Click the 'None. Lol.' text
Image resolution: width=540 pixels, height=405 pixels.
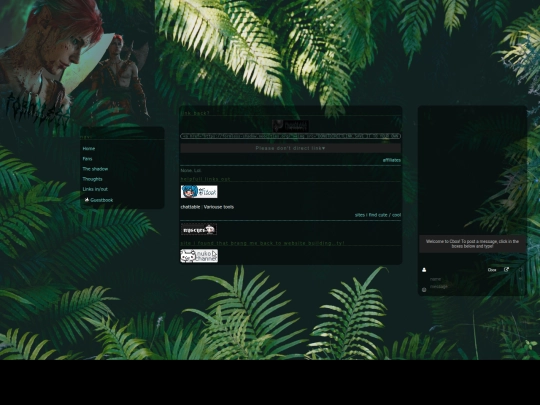tap(191, 170)
